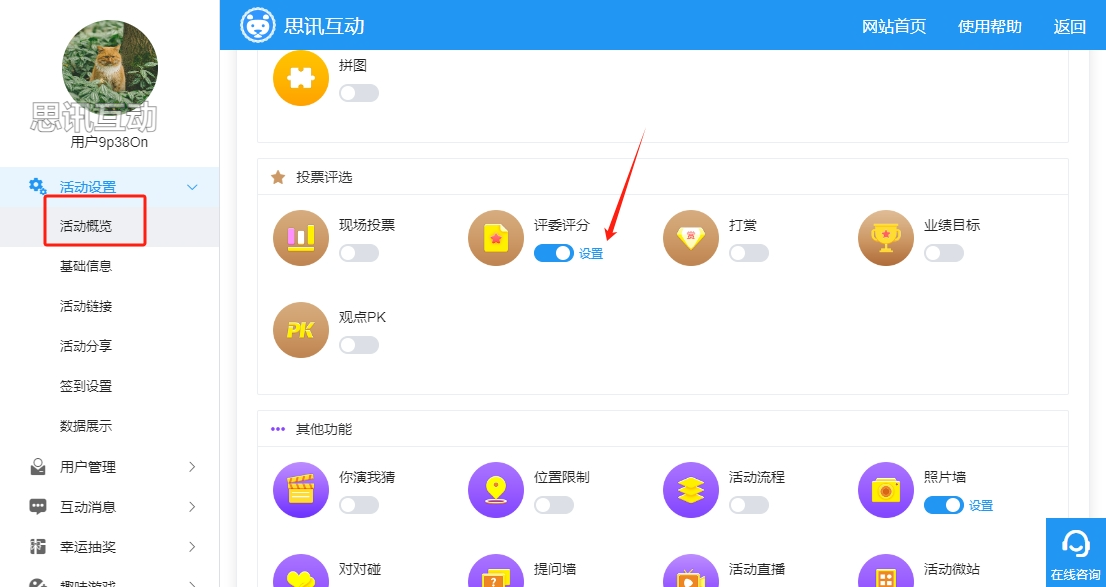Select the 打赏 diamond icon
This screenshot has height=587, width=1106.
(691, 238)
